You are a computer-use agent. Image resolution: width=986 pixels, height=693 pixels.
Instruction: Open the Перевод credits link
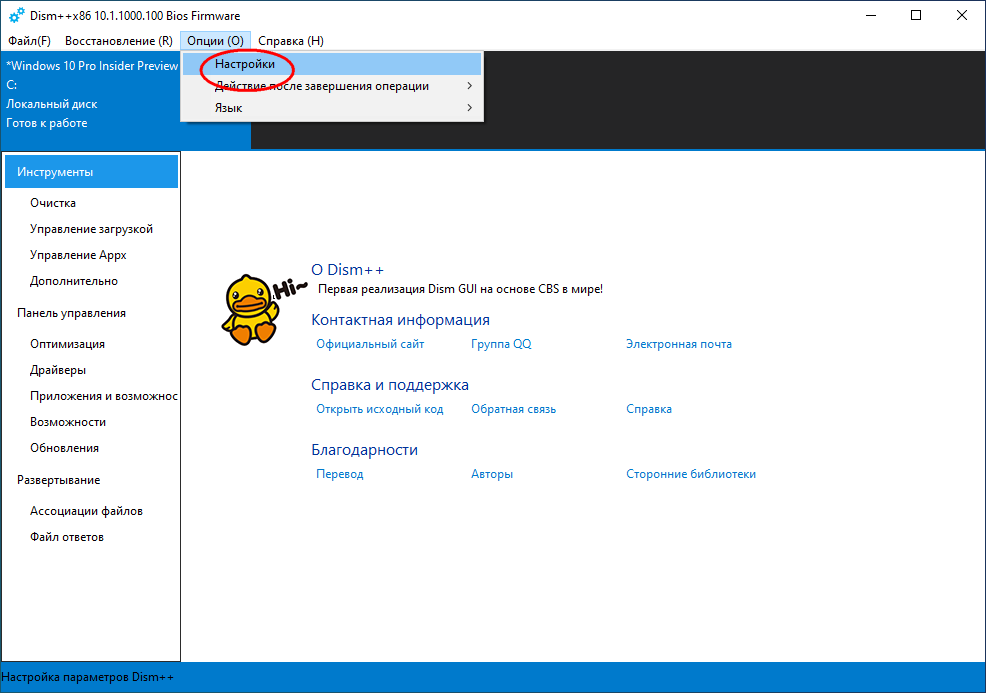point(340,474)
